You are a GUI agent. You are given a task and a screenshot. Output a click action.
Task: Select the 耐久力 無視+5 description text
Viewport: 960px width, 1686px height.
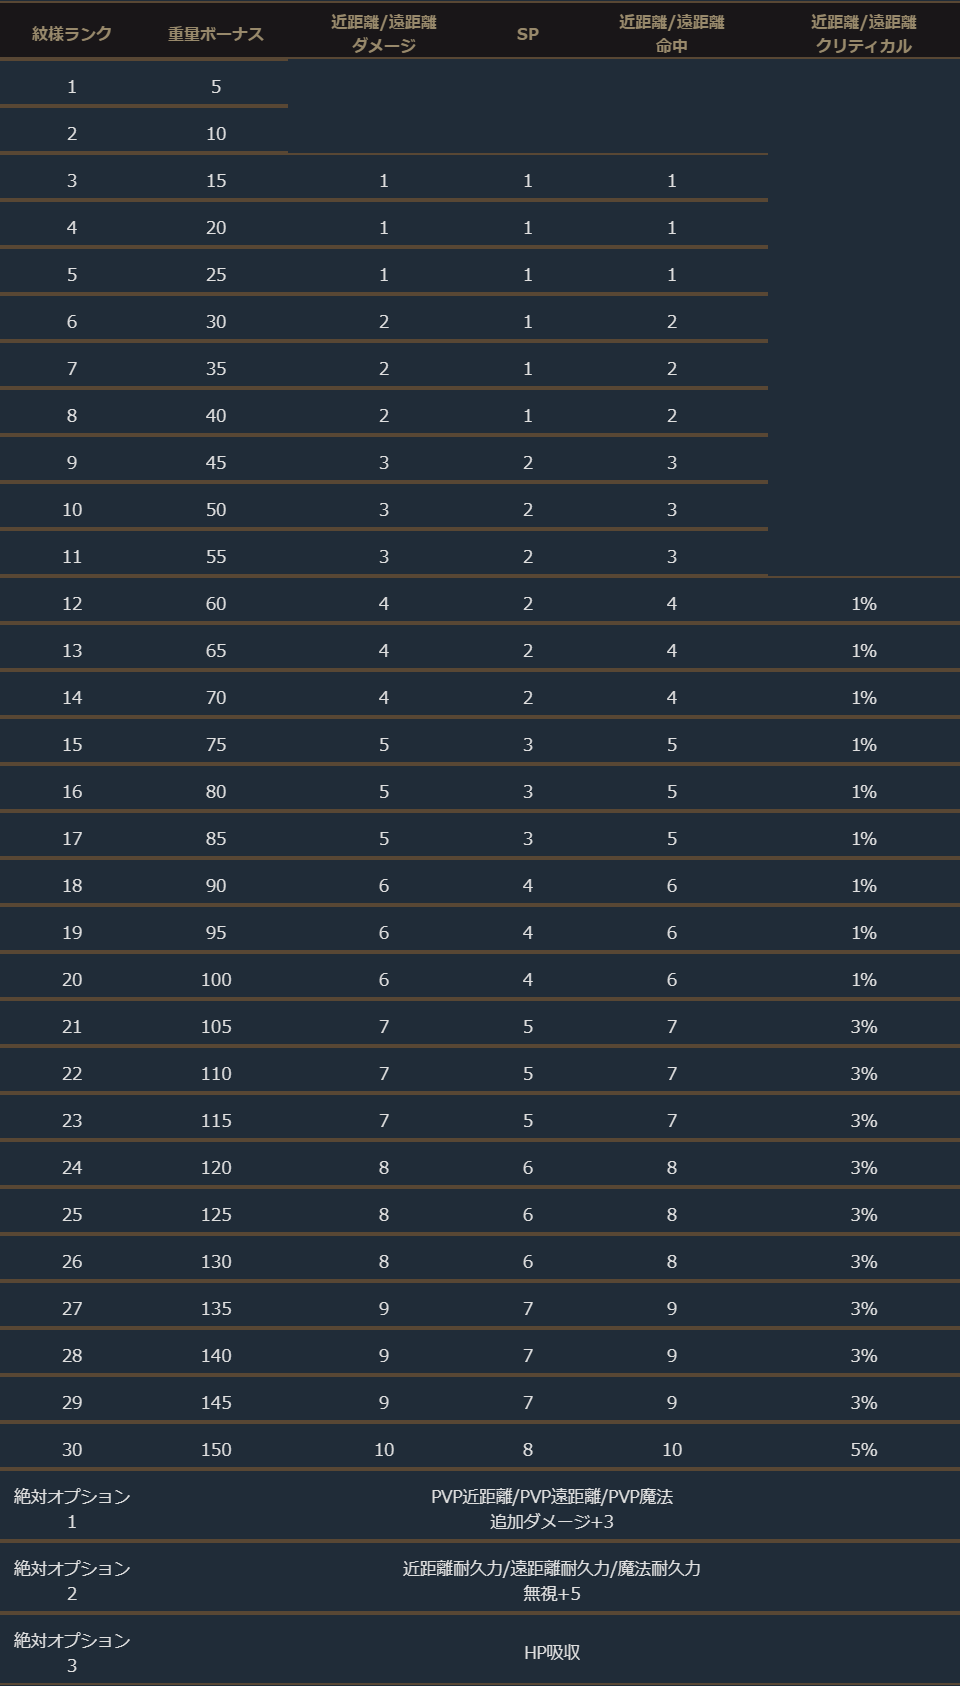tap(552, 1580)
